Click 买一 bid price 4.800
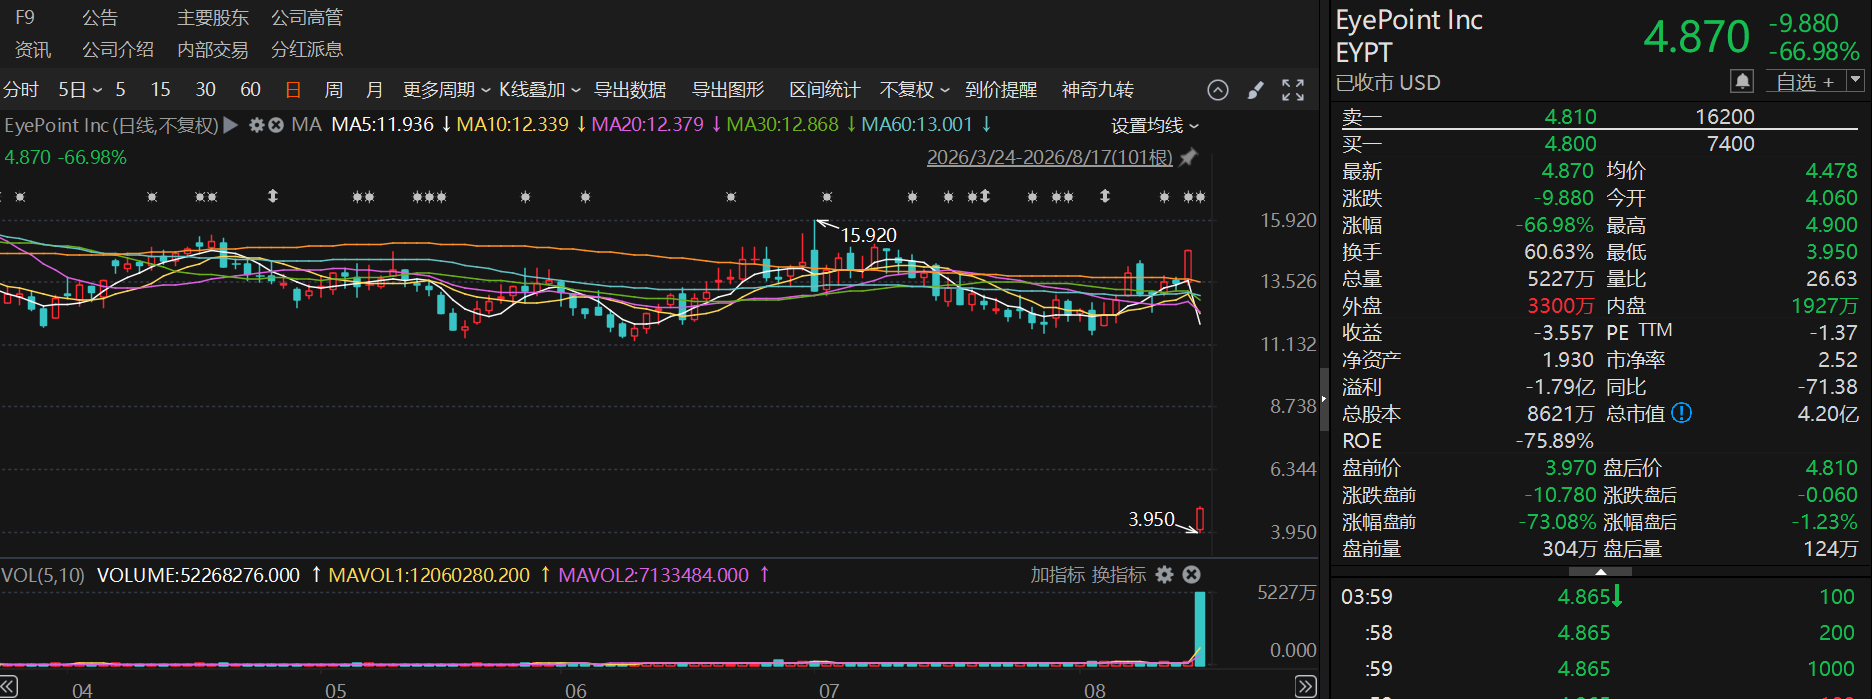 (1570, 144)
